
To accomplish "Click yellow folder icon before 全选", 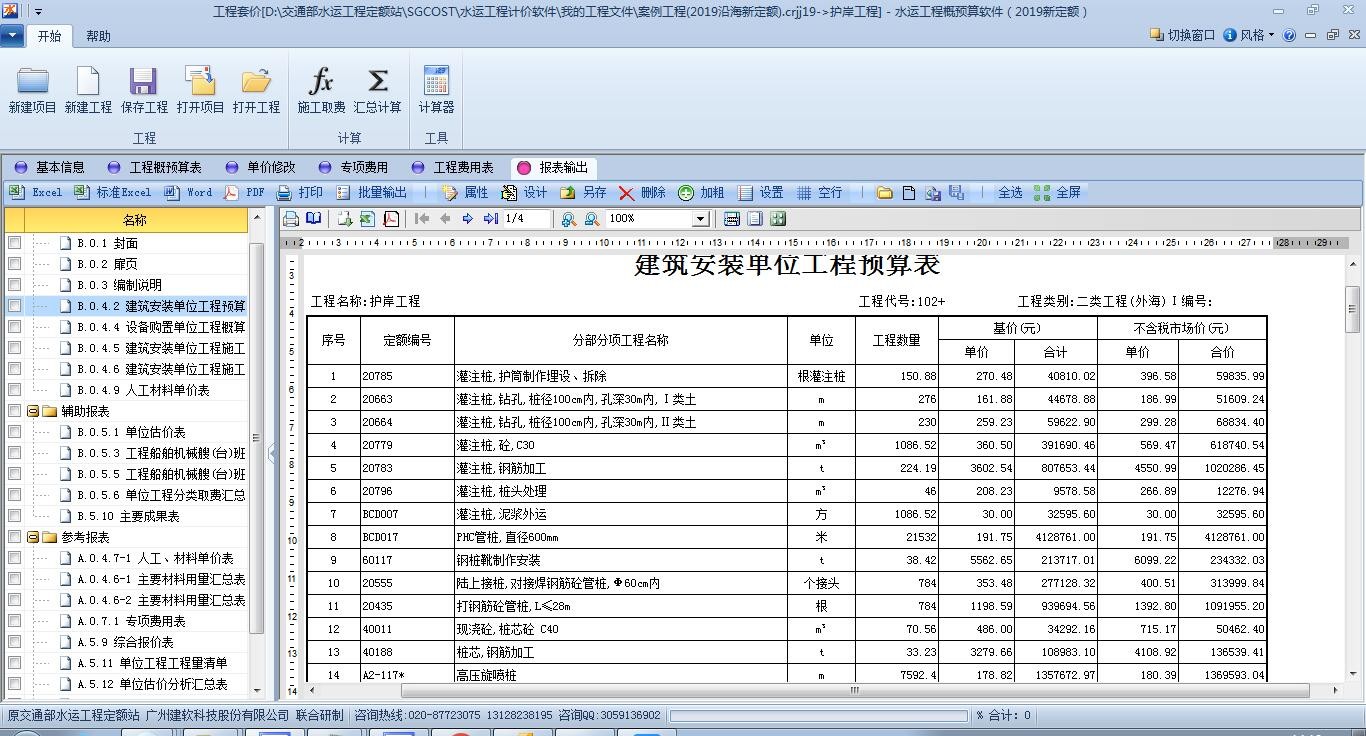I will [885, 193].
